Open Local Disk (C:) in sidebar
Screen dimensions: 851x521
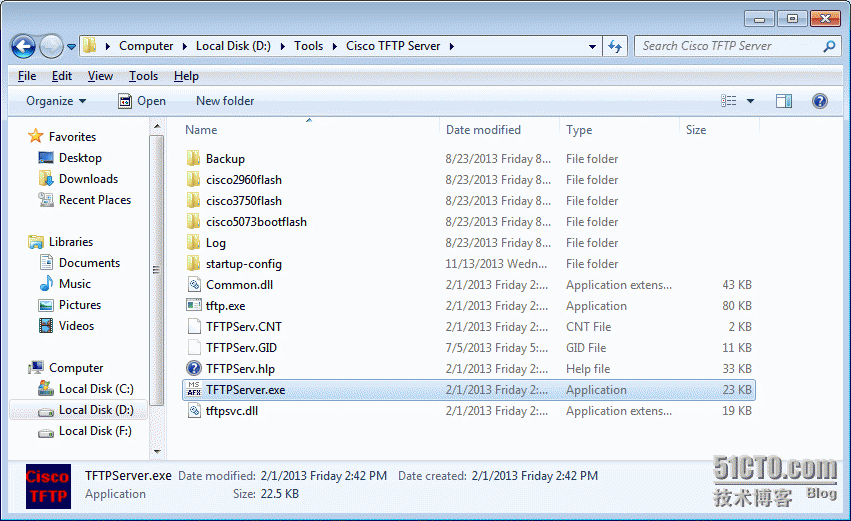click(96, 389)
